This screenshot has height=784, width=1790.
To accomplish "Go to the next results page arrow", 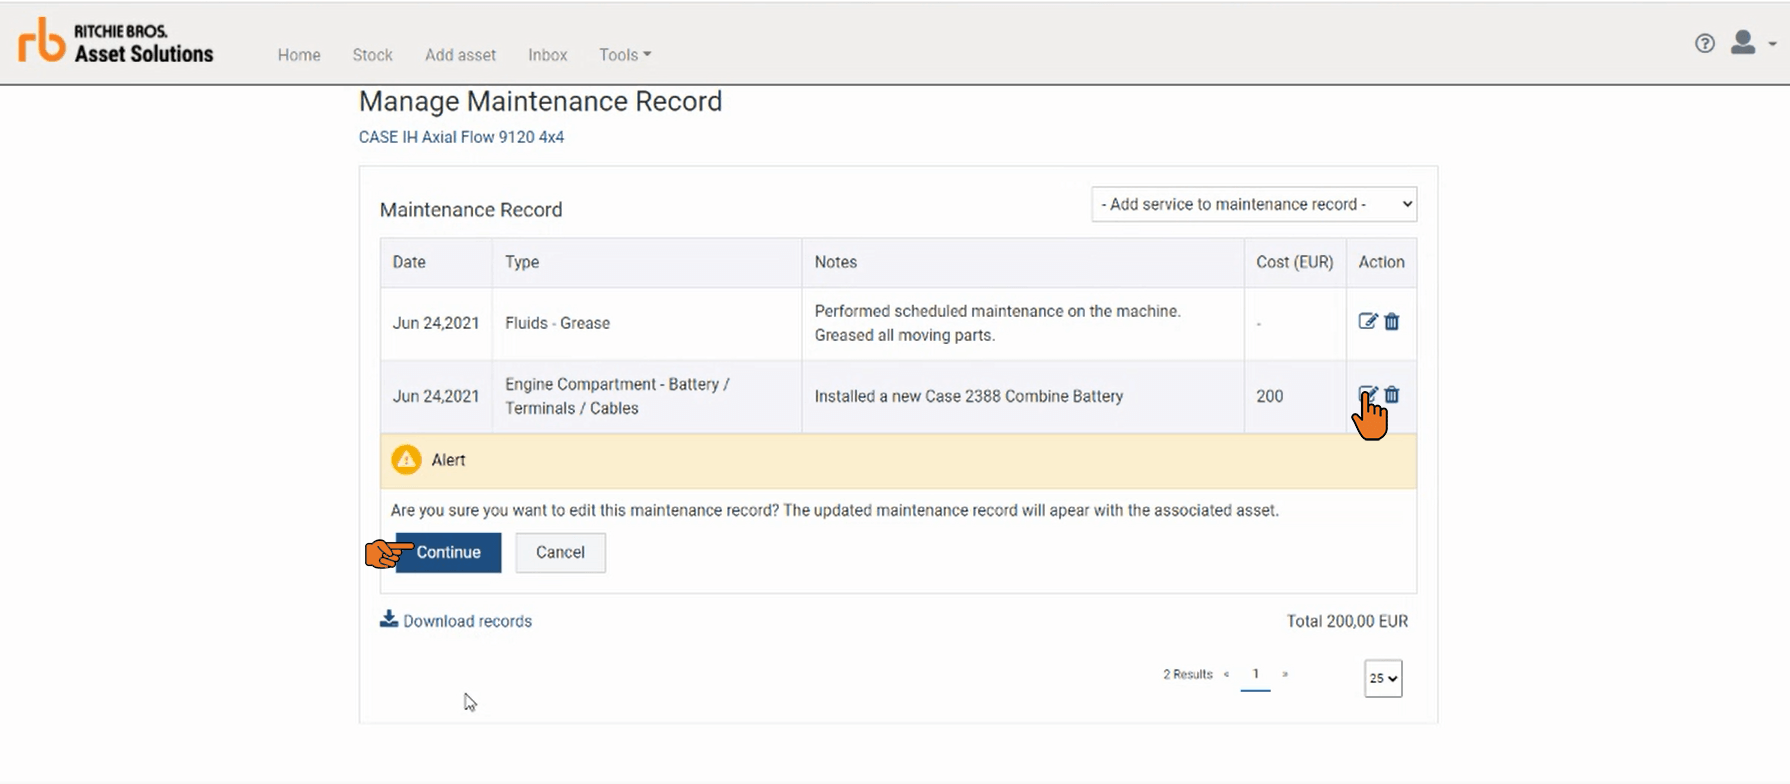I will 1285,674.
